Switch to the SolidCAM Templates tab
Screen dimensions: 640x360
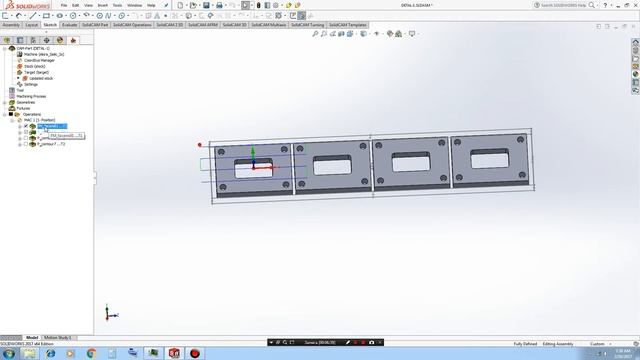[348, 25]
